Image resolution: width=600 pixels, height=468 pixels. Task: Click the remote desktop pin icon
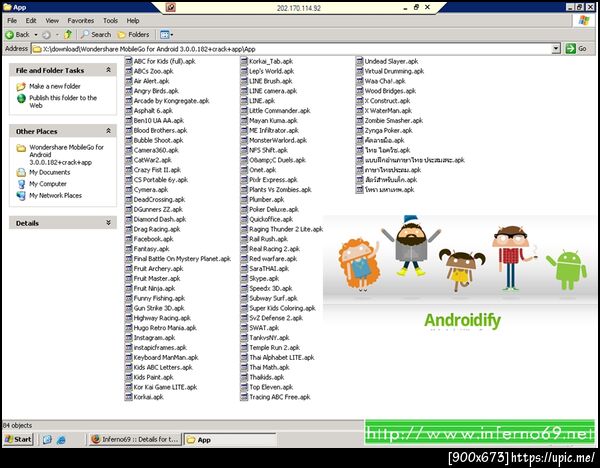pos(171,7)
